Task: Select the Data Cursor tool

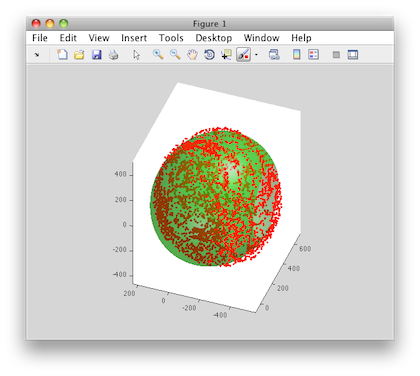Action: (x=226, y=54)
